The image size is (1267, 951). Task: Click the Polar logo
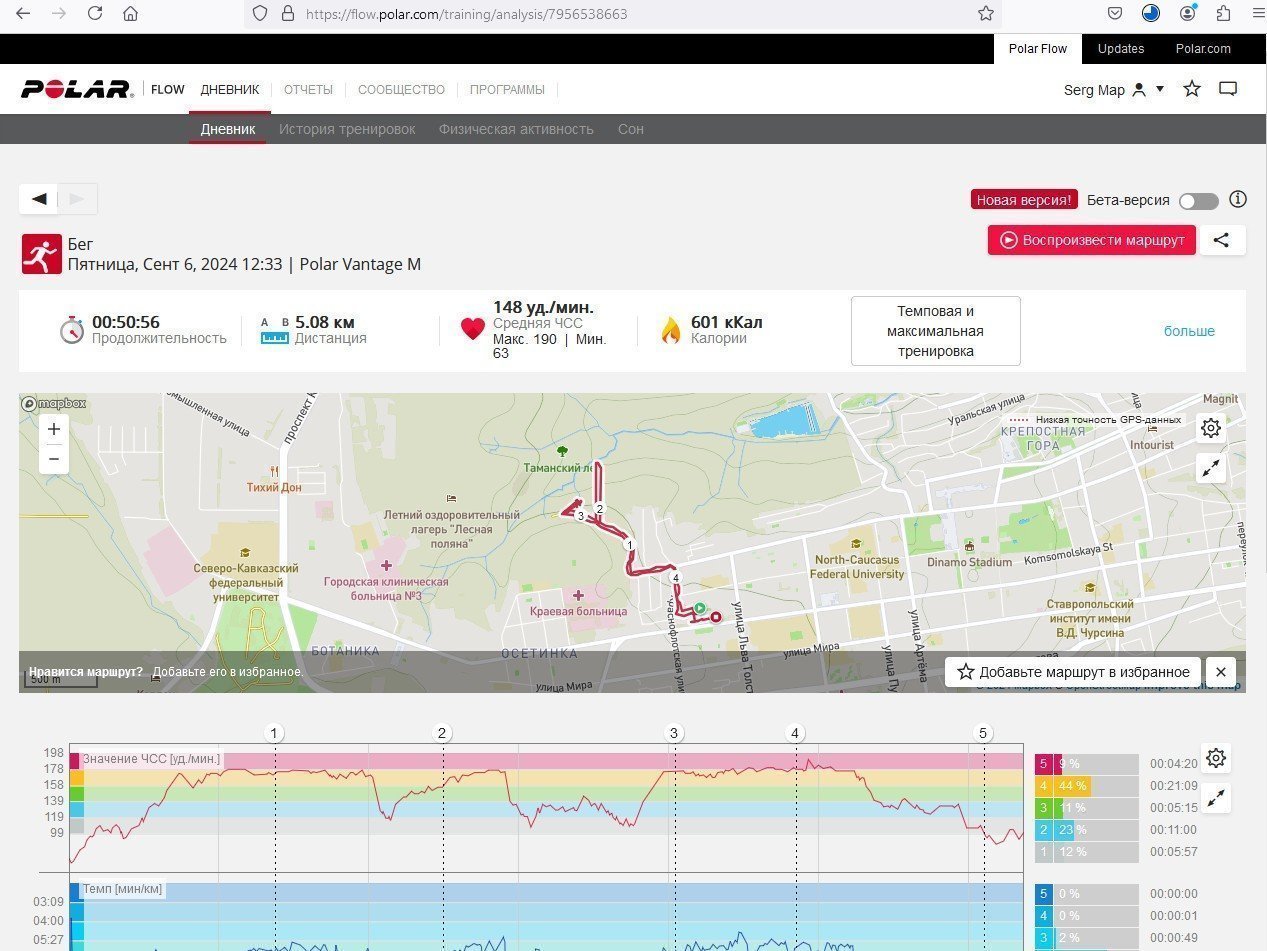[x=77, y=89]
